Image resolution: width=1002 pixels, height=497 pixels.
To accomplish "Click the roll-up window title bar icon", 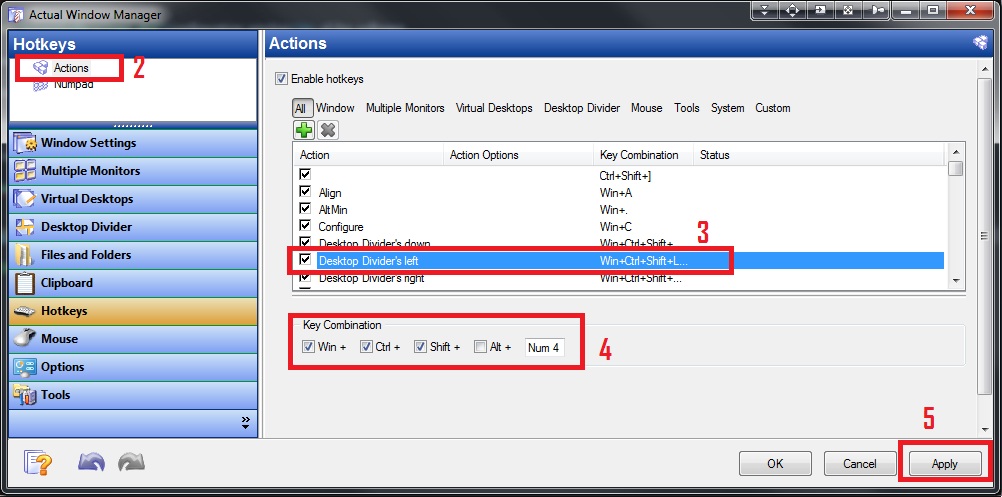I will [764, 10].
